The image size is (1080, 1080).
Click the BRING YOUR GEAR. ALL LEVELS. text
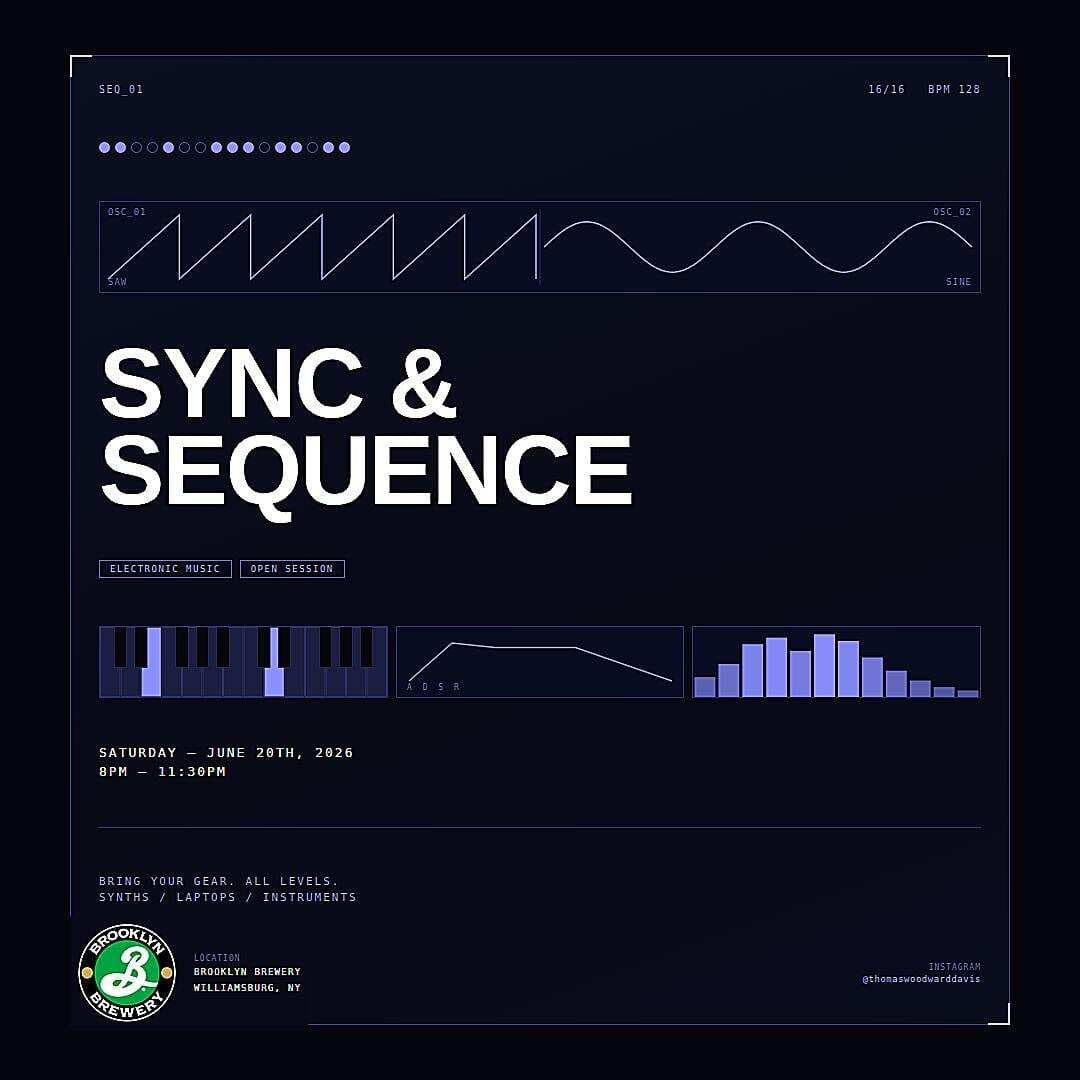pos(218,881)
